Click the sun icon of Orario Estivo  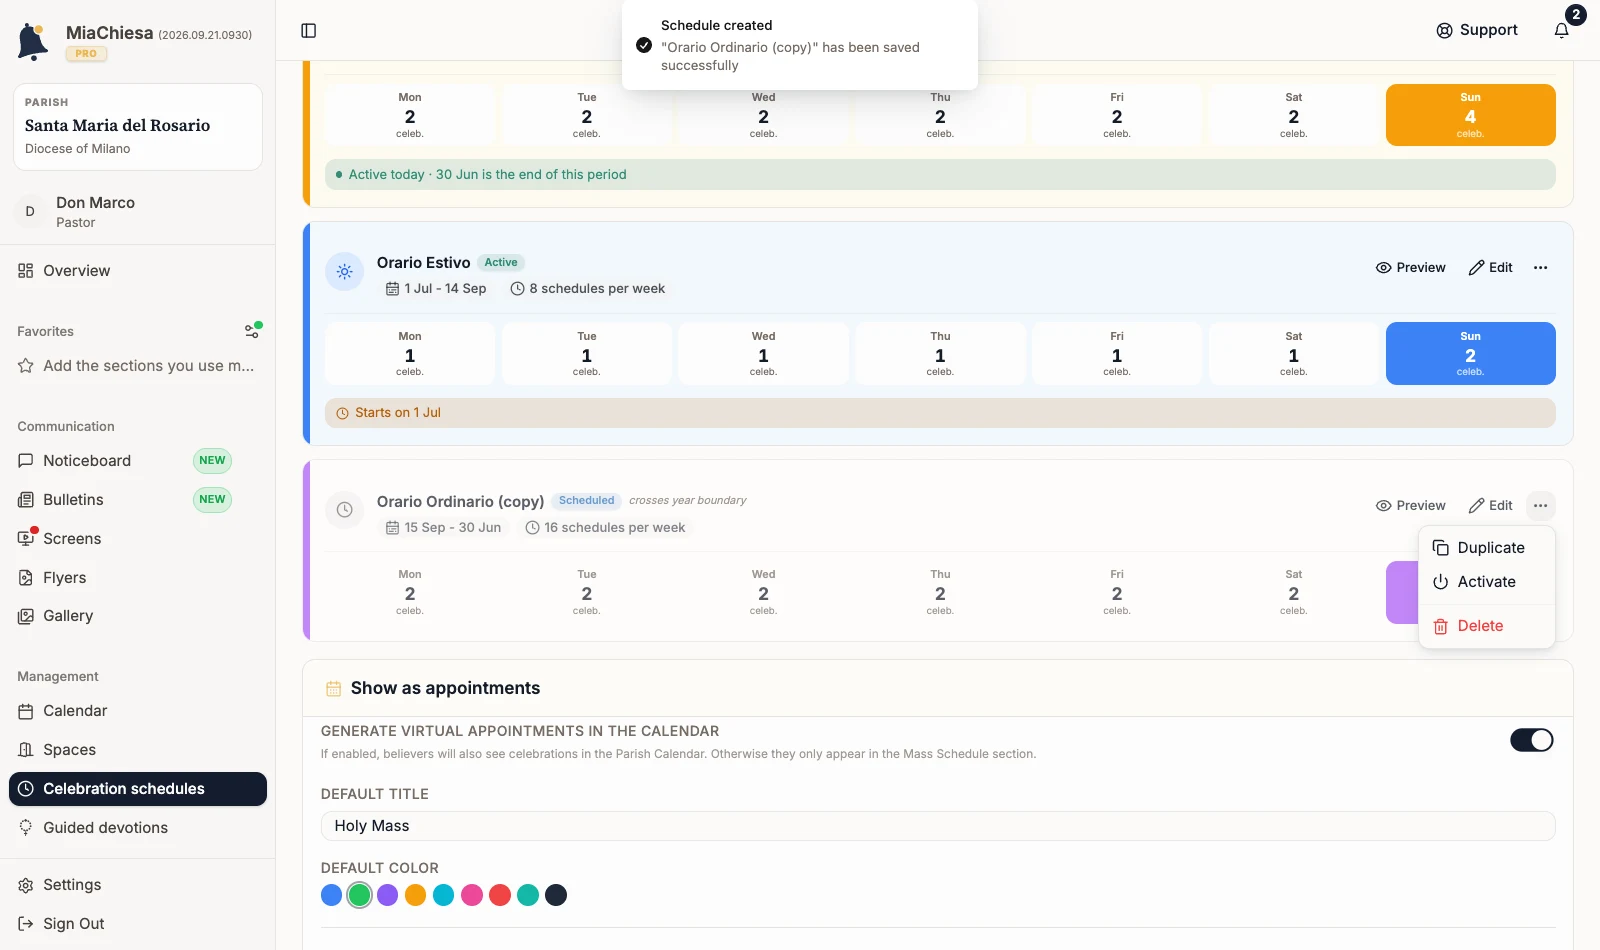pyautogui.click(x=344, y=272)
